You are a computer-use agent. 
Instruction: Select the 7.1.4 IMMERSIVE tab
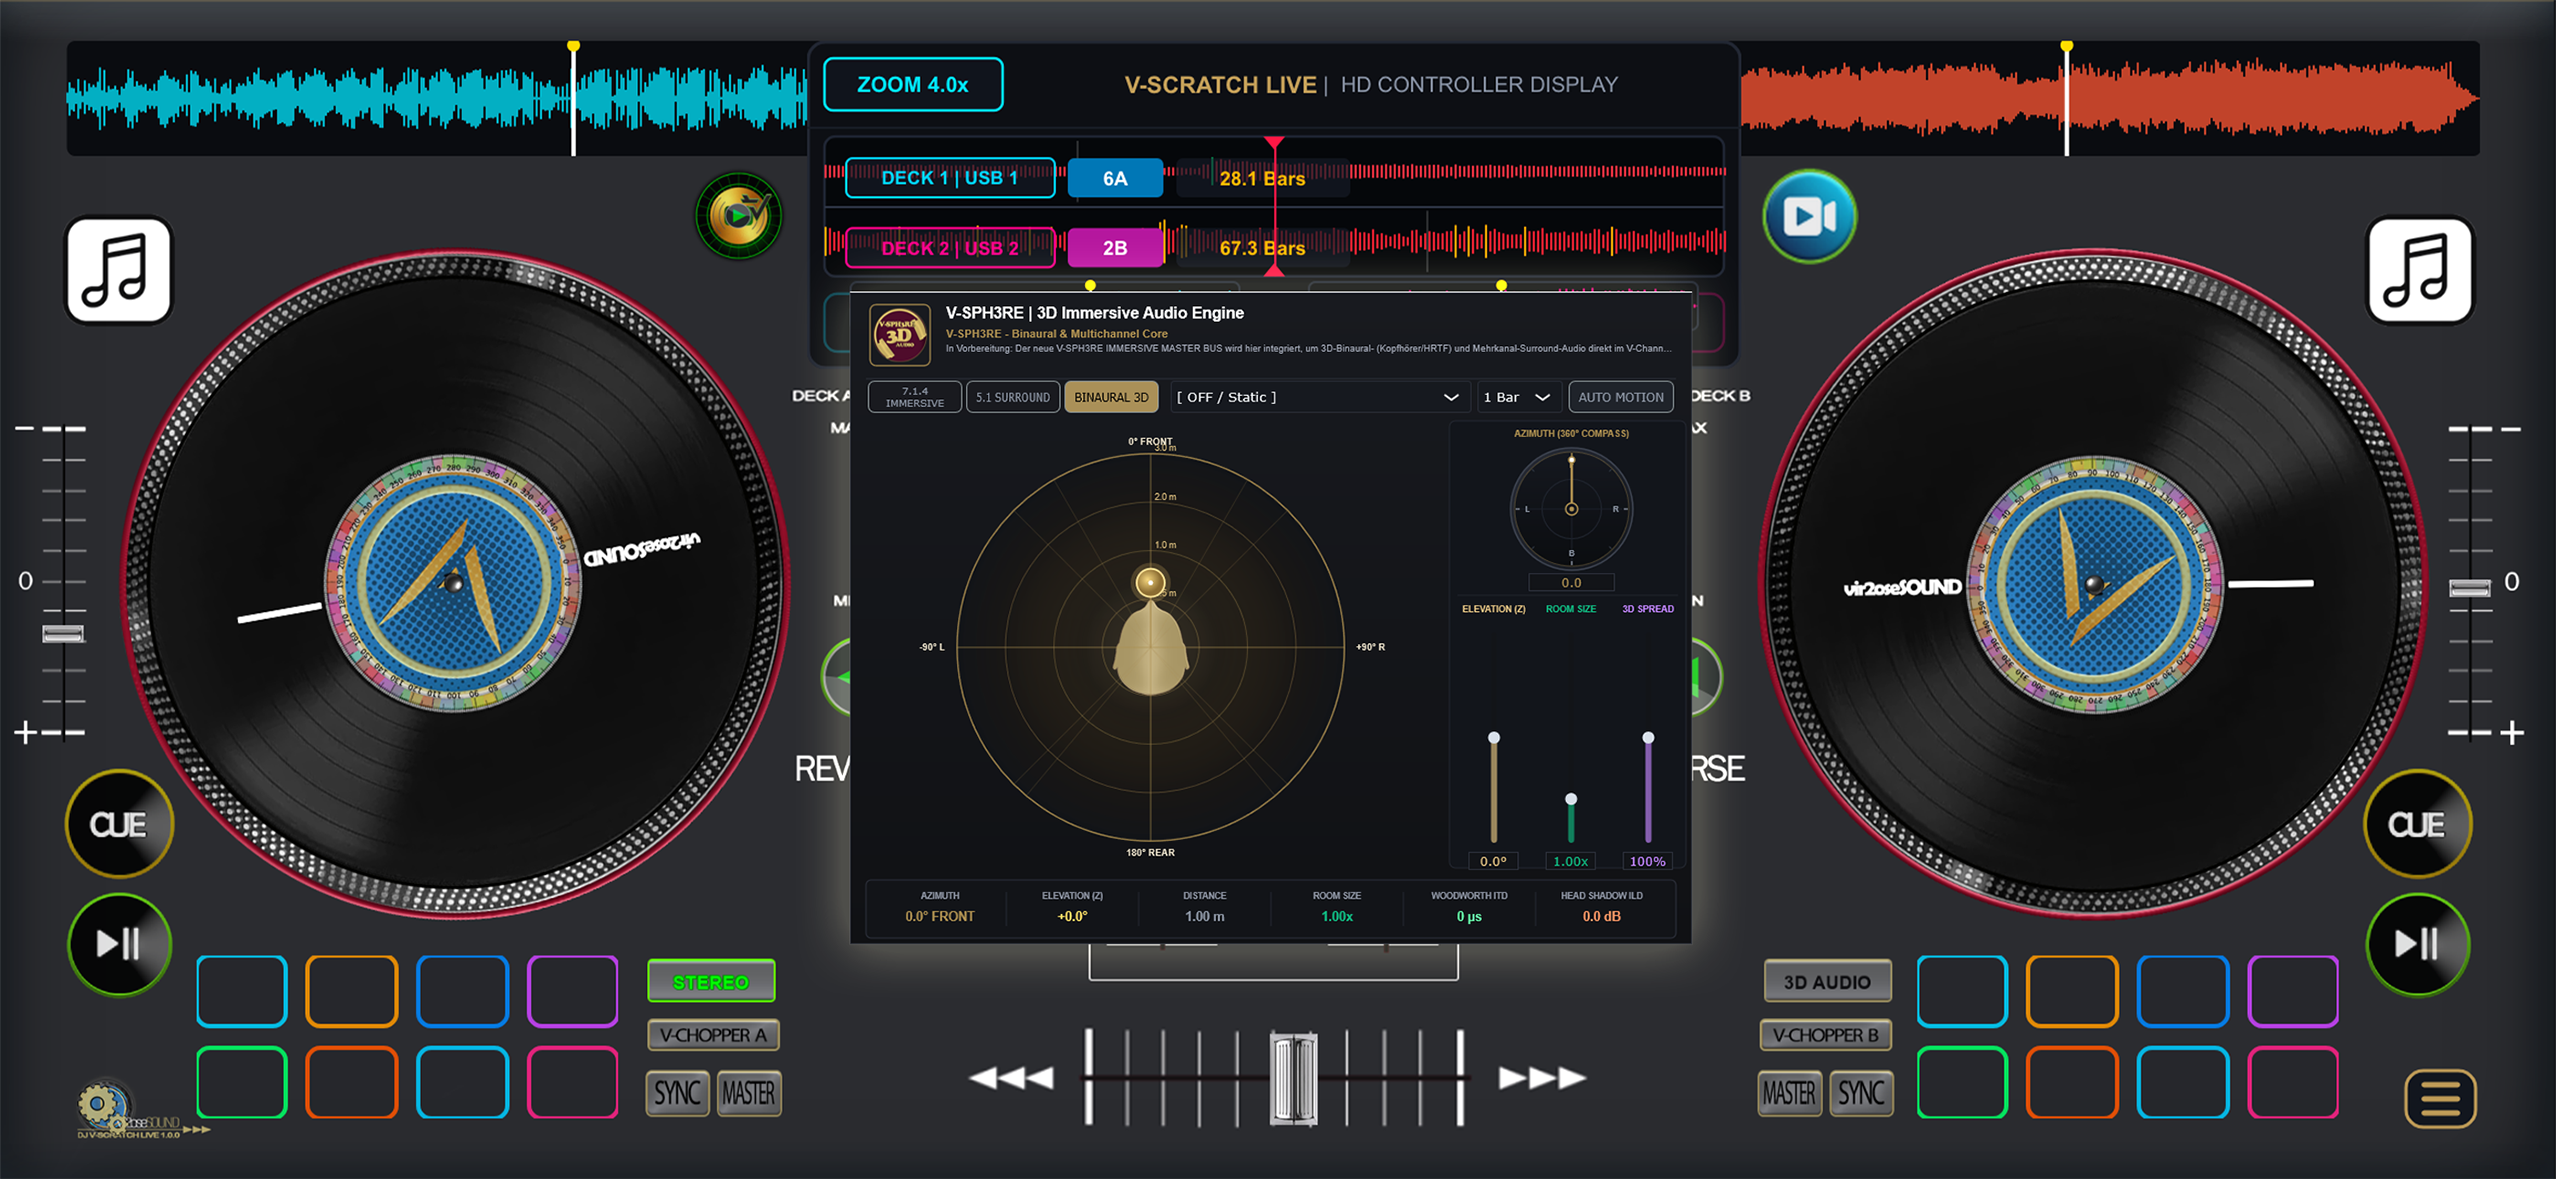[x=914, y=397]
